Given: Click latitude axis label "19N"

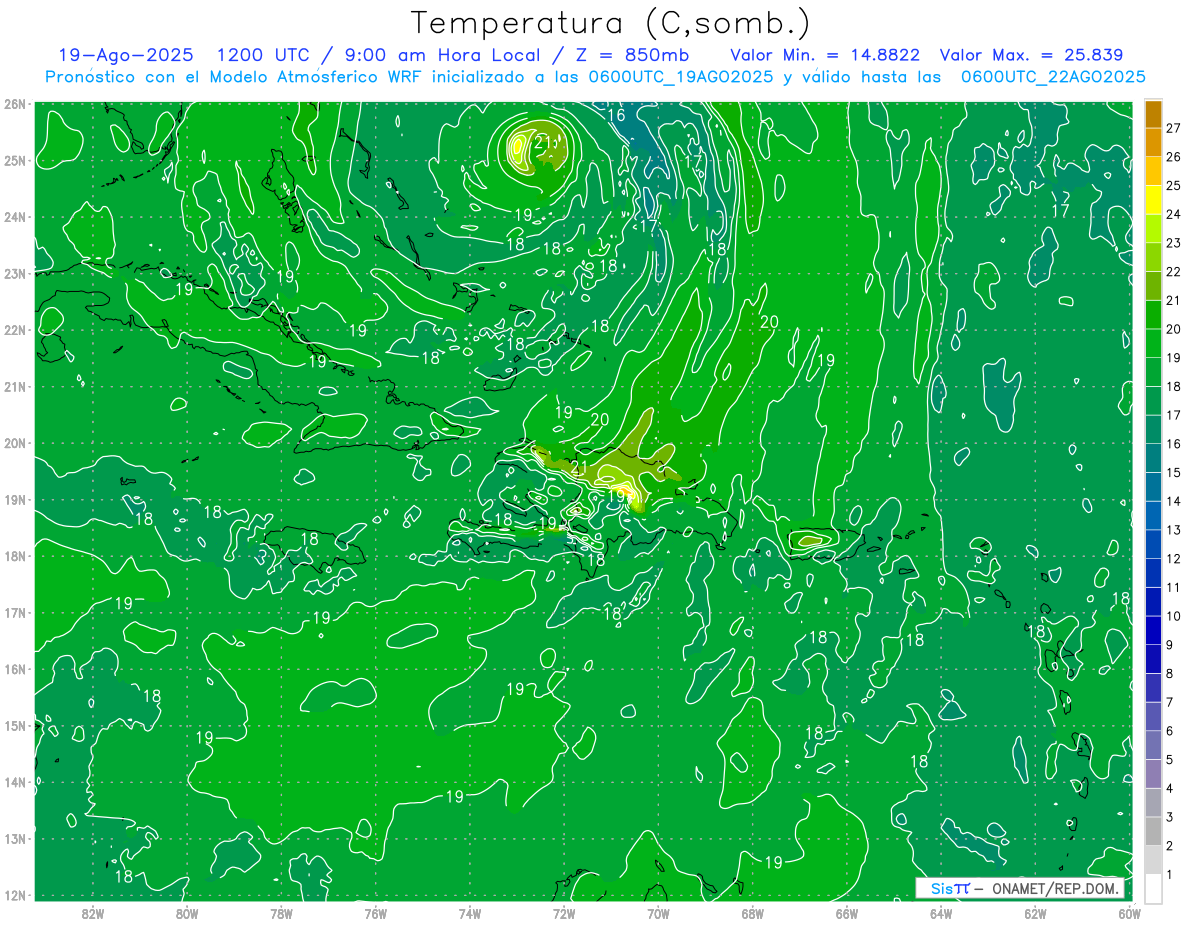Looking at the screenshot, I should click(x=14, y=499).
